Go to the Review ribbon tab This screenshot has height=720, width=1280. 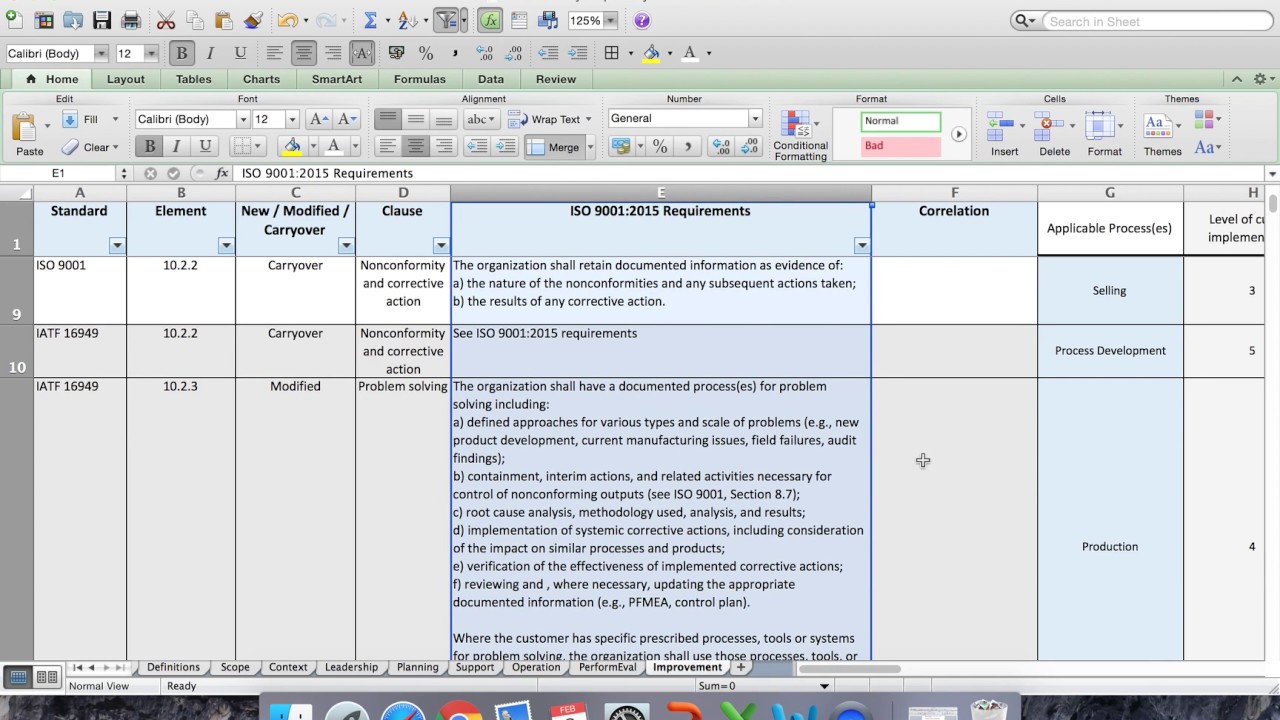pyautogui.click(x=556, y=79)
